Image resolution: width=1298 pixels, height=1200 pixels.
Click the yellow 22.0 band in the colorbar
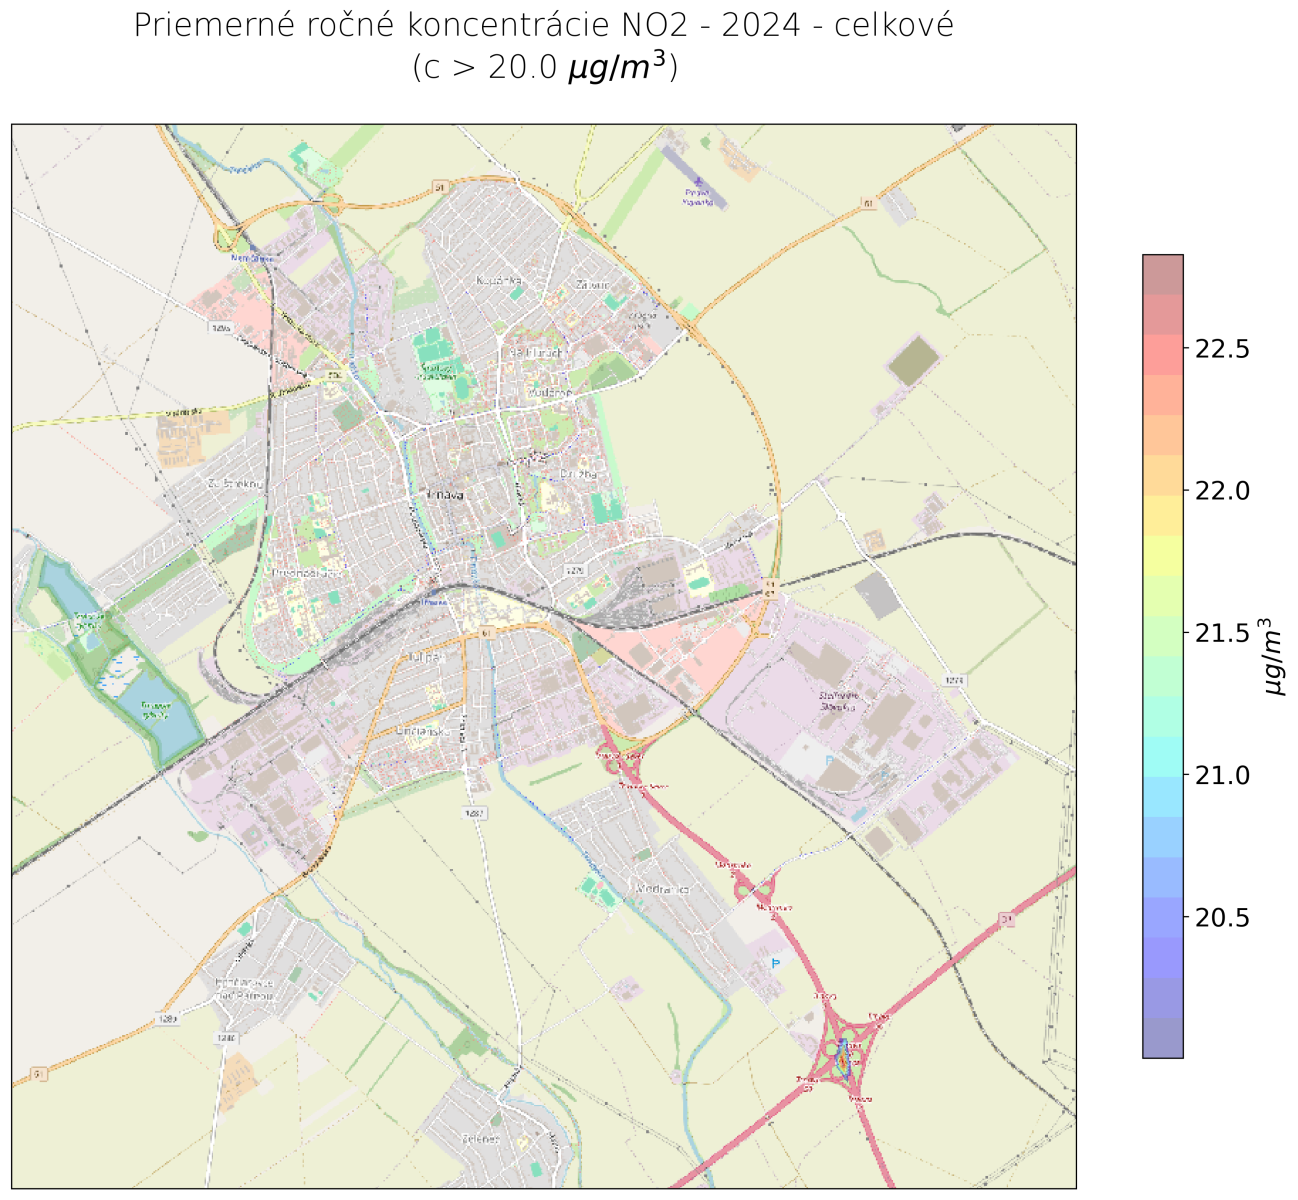[1163, 490]
